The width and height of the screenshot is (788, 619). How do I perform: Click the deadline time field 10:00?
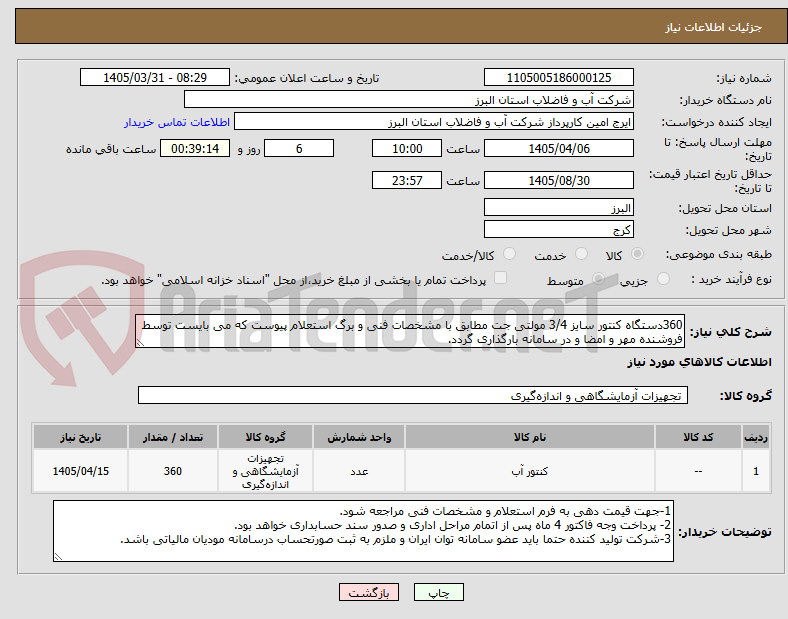point(407,148)
